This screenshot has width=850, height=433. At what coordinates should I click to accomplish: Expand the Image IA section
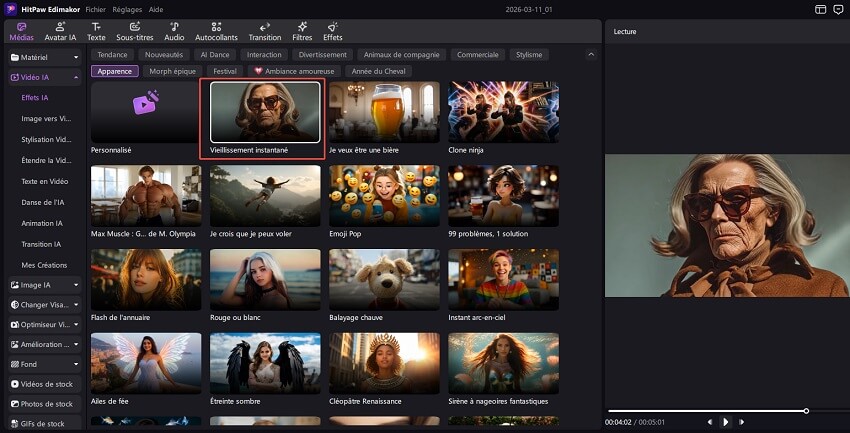tap(45, 285)
